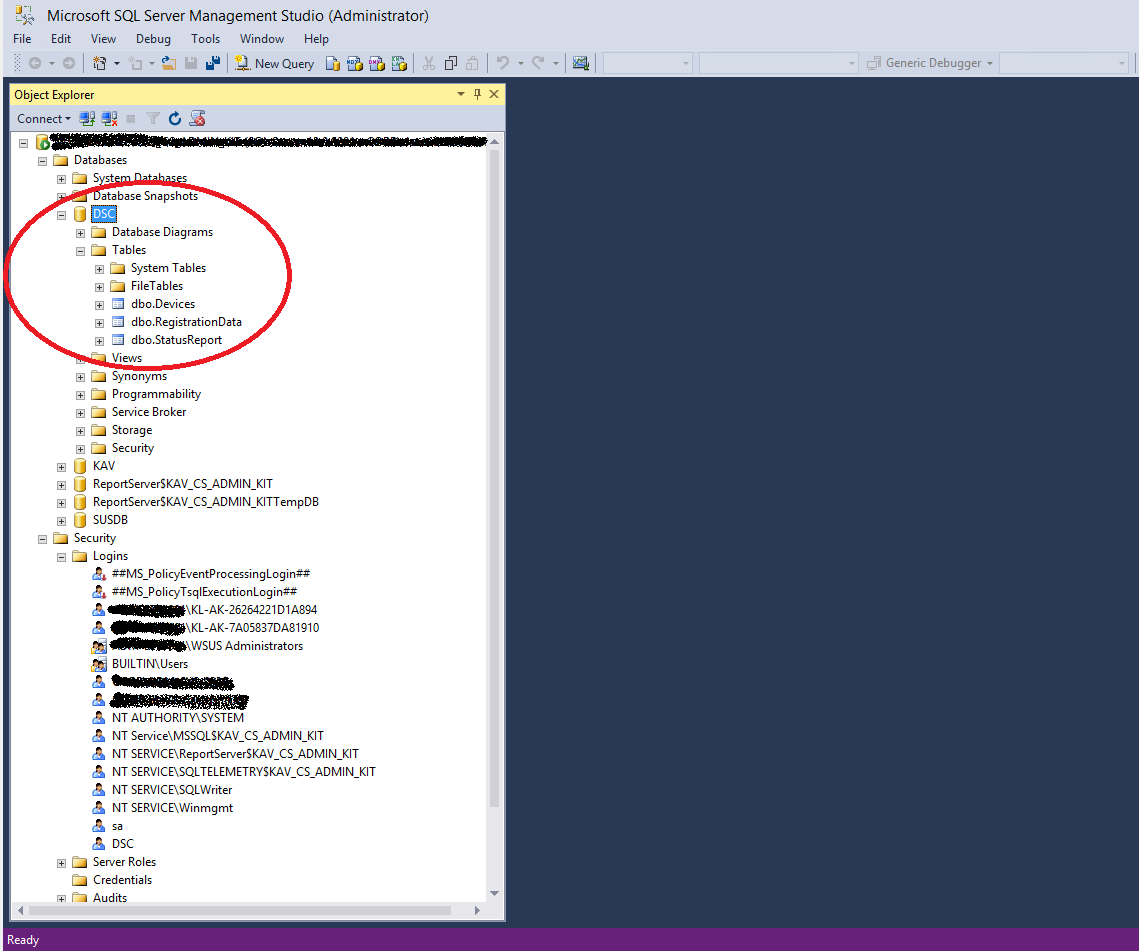Collapse the DSC database node

pos(61,214)
